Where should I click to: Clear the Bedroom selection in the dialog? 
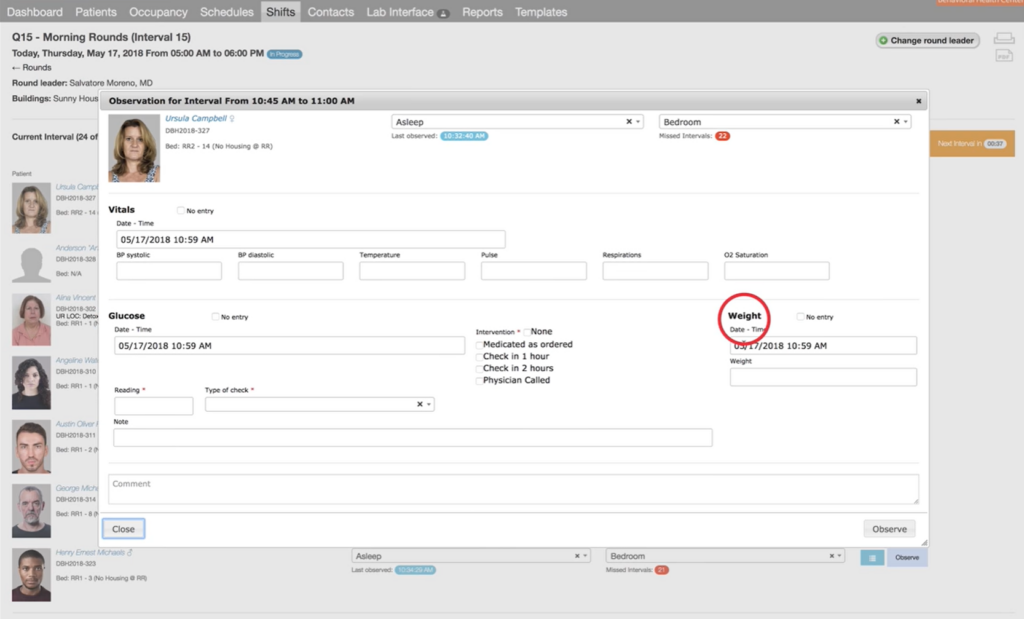coord(896,121)
